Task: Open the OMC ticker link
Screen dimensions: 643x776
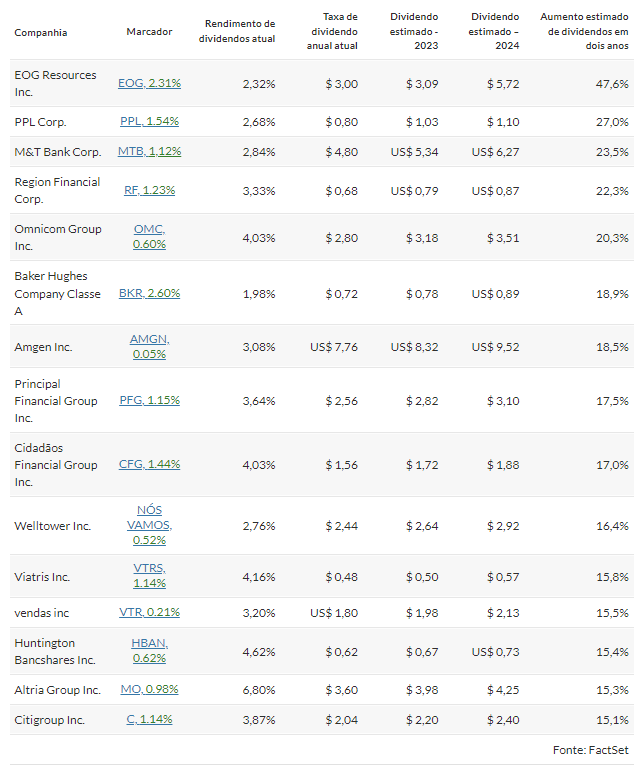Action: point(149,237)
